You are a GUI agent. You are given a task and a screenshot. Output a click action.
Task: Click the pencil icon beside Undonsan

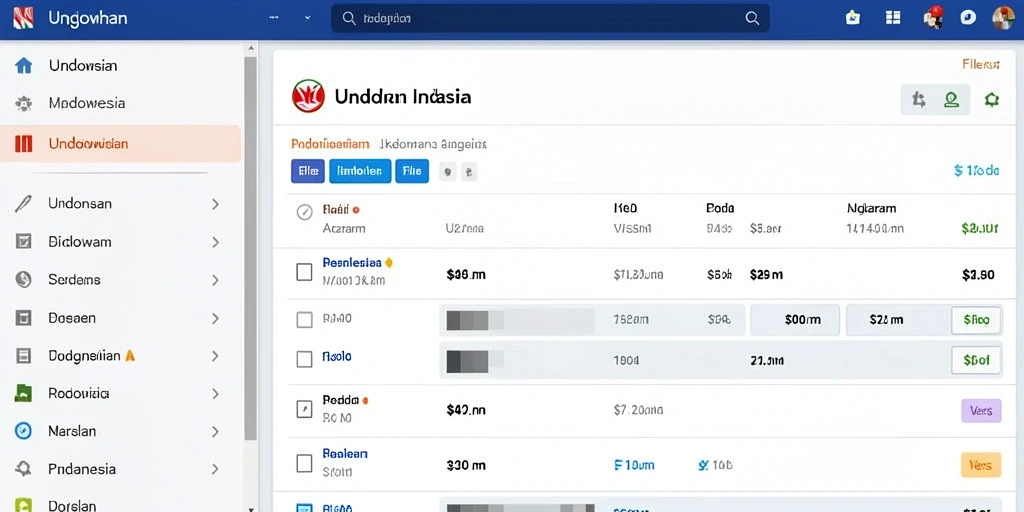[23, 204]
